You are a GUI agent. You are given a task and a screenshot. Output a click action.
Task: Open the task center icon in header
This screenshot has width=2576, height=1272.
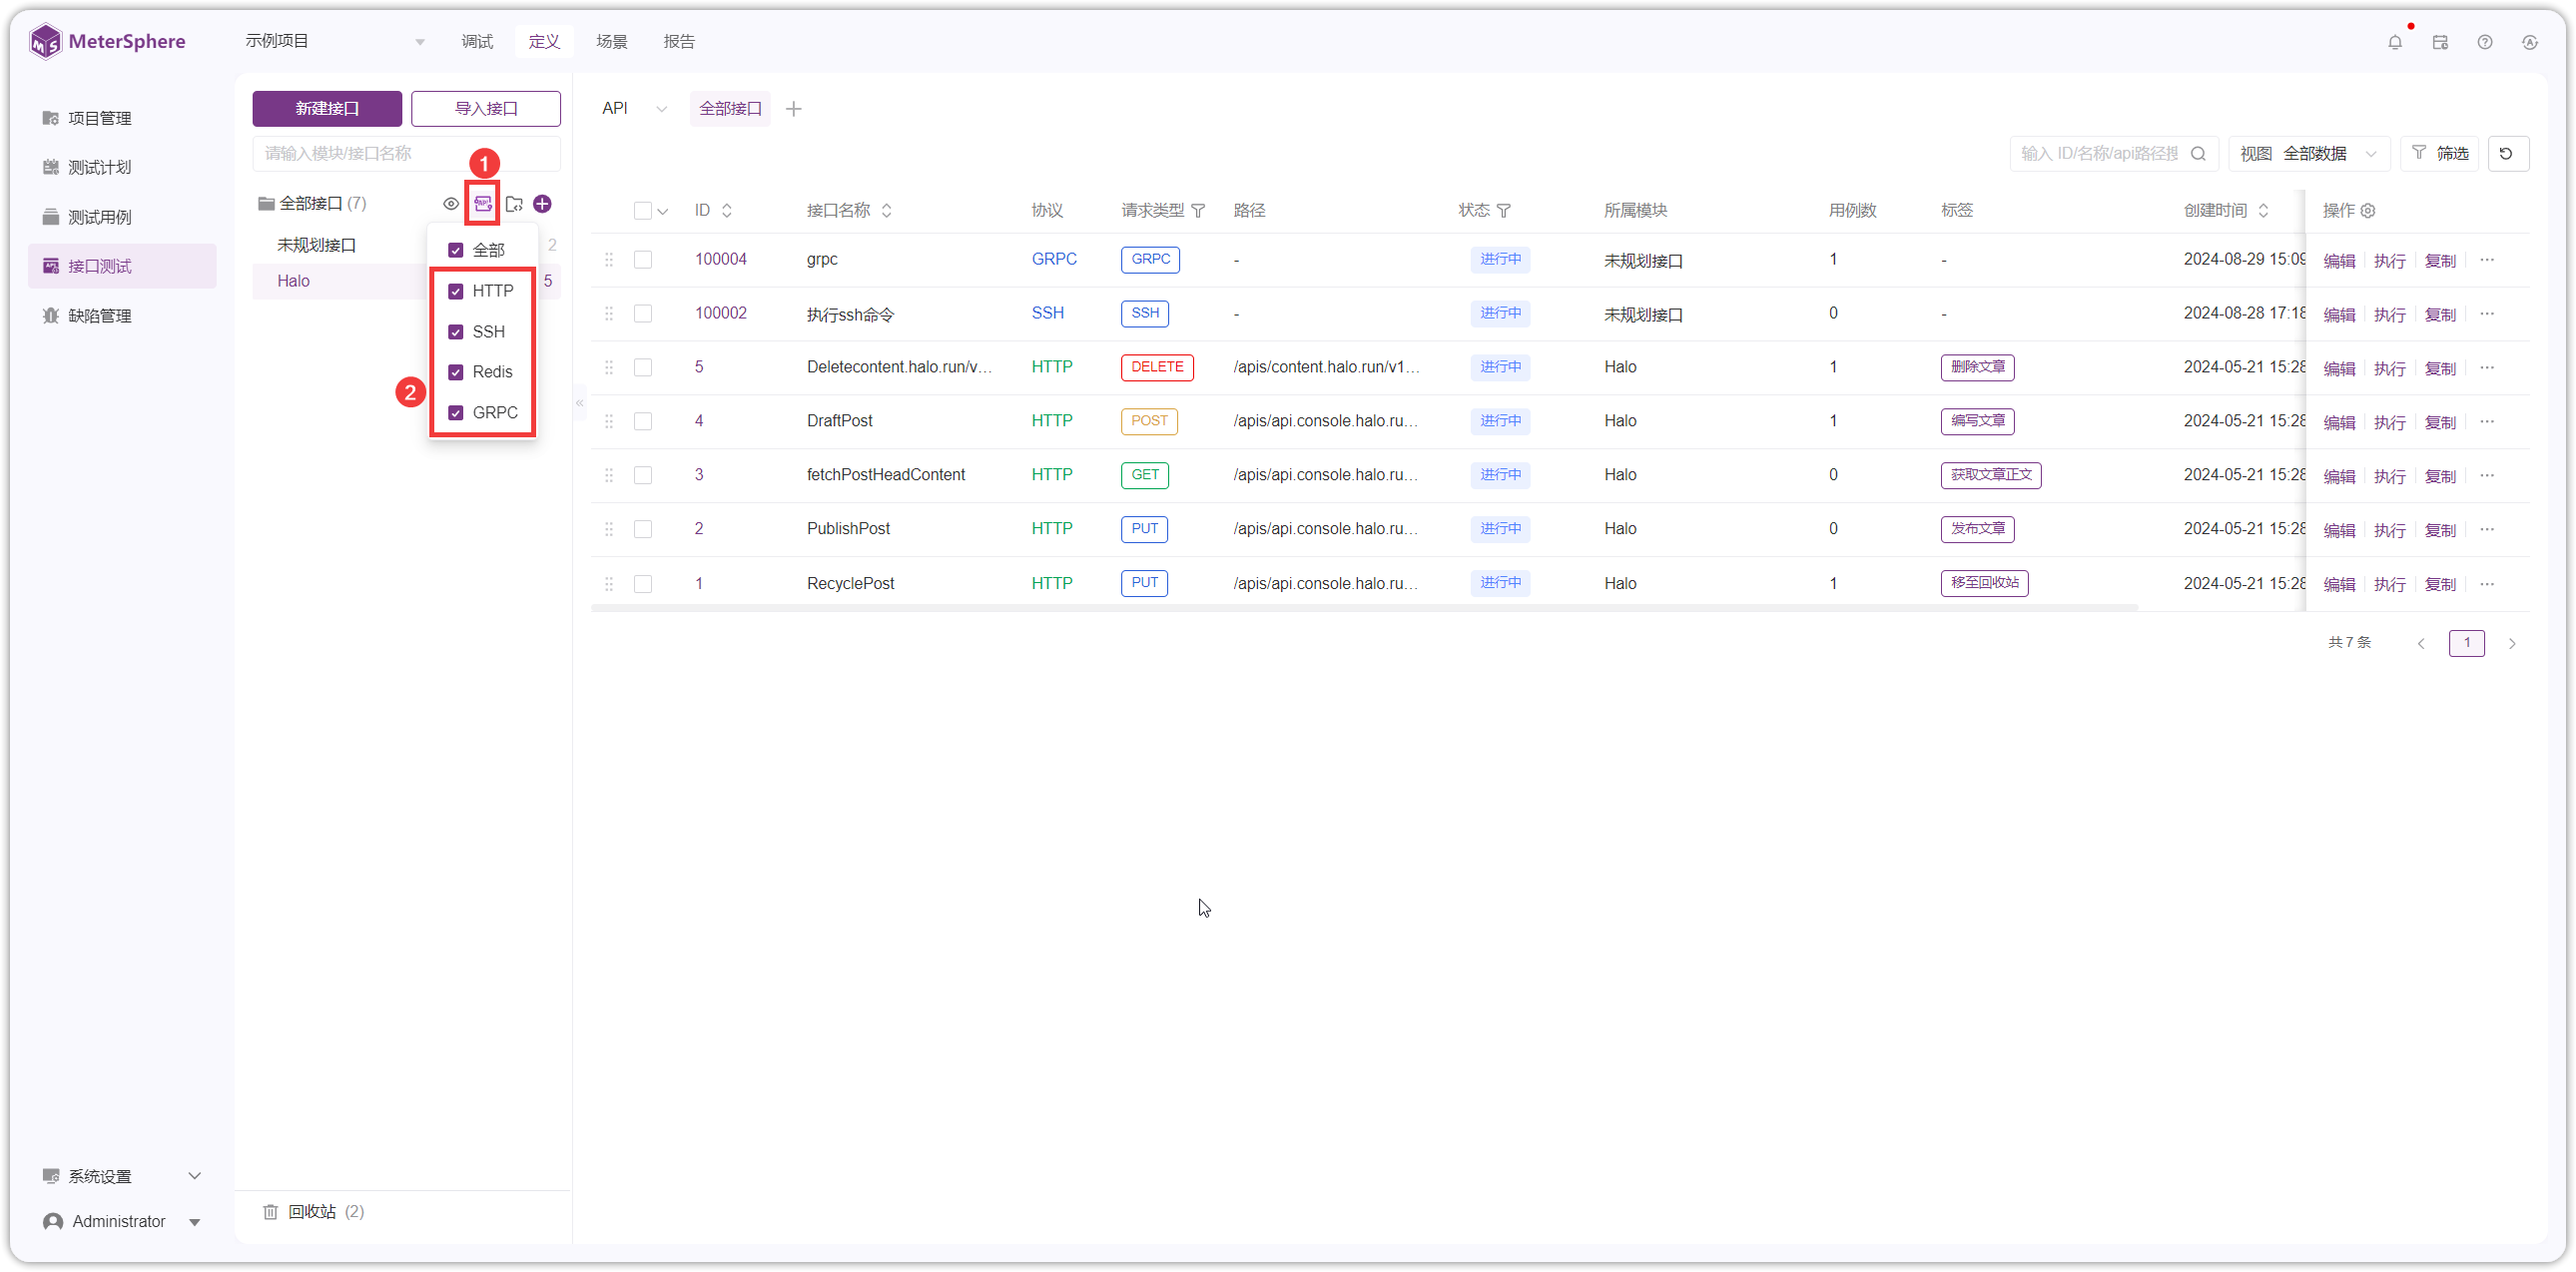tap(2440, 42)
